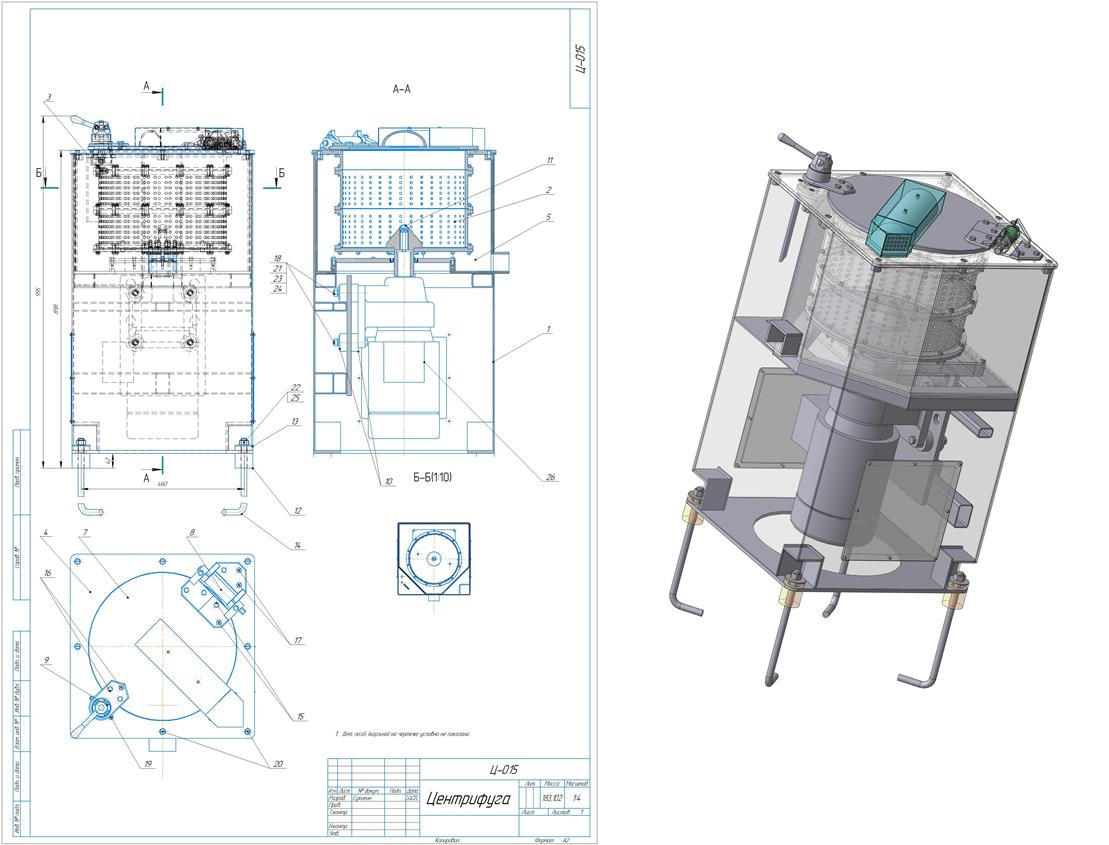Screen dimensions: 1109x845
Task: Click callout number 20
Action: pyautogui.click(x=278, y=764)
